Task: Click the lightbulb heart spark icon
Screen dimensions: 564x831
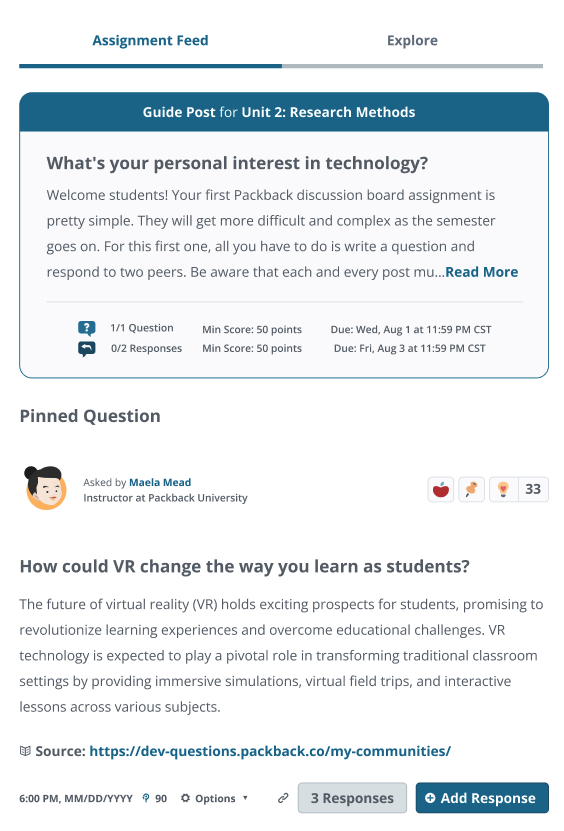Action: pos(503,489)
